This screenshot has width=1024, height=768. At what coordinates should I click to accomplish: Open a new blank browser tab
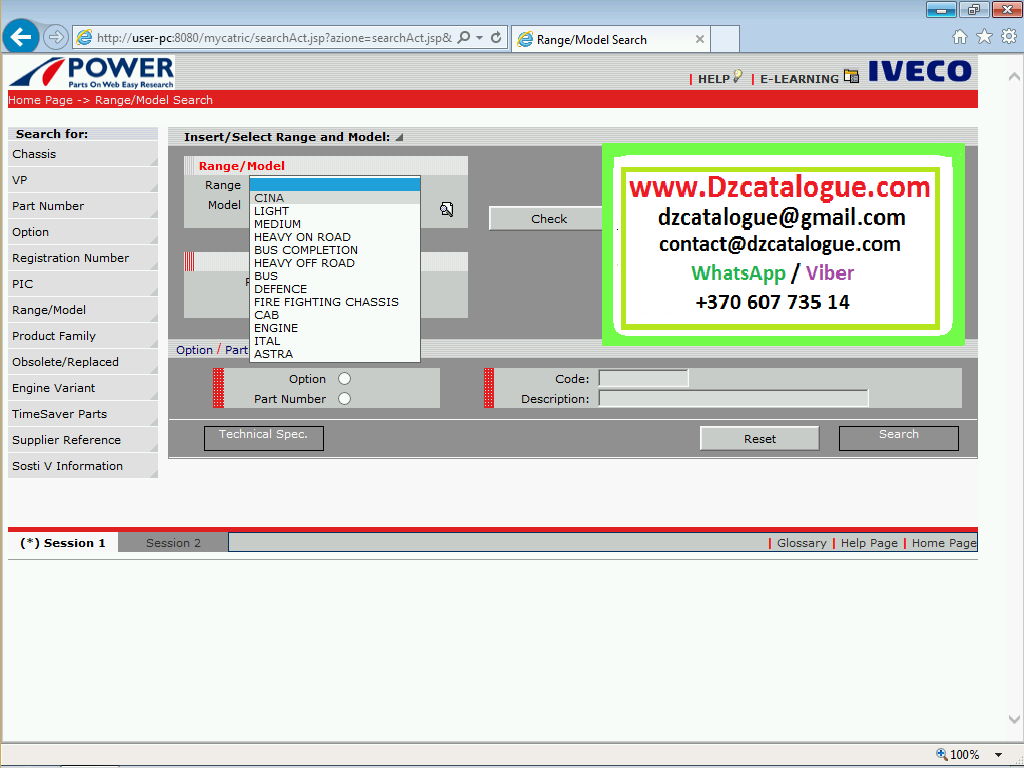[x=724, y=39]
